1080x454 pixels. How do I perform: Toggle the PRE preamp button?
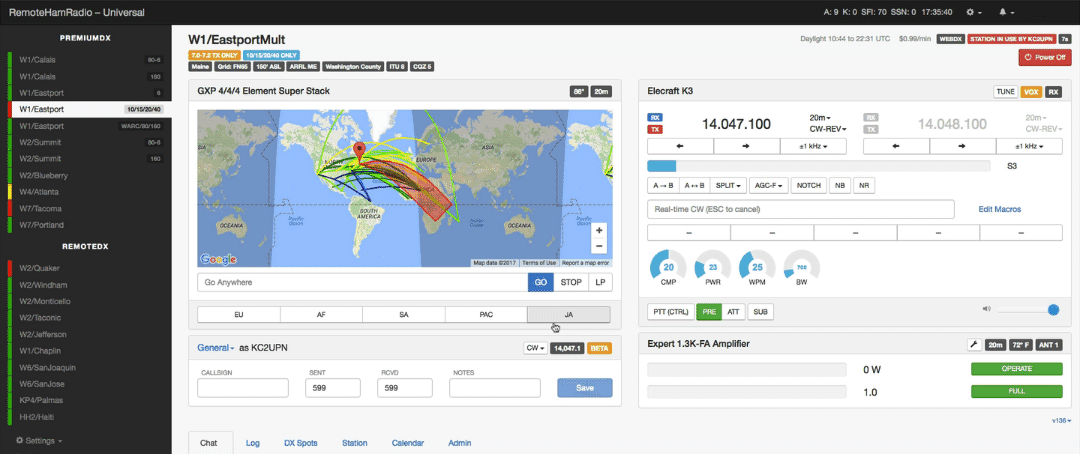[x=709, y=312]
